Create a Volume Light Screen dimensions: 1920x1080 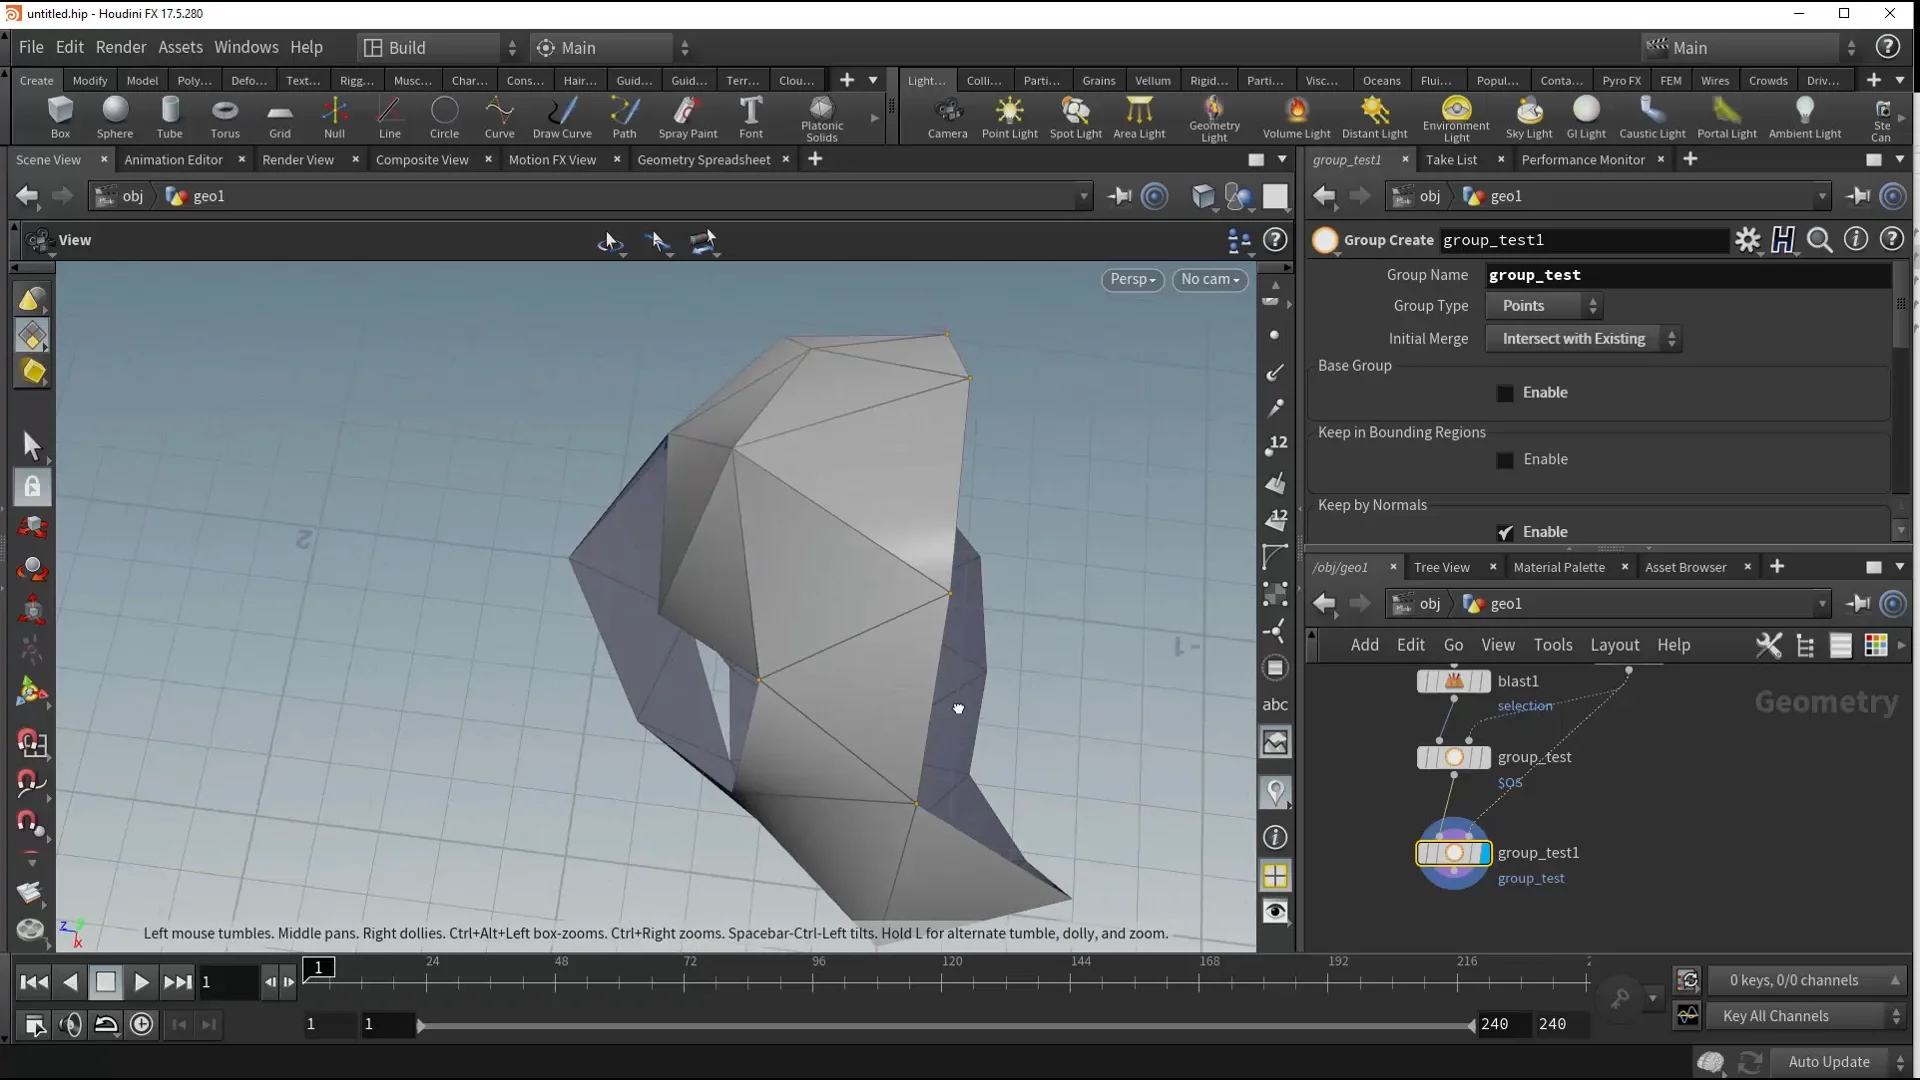1296,117
